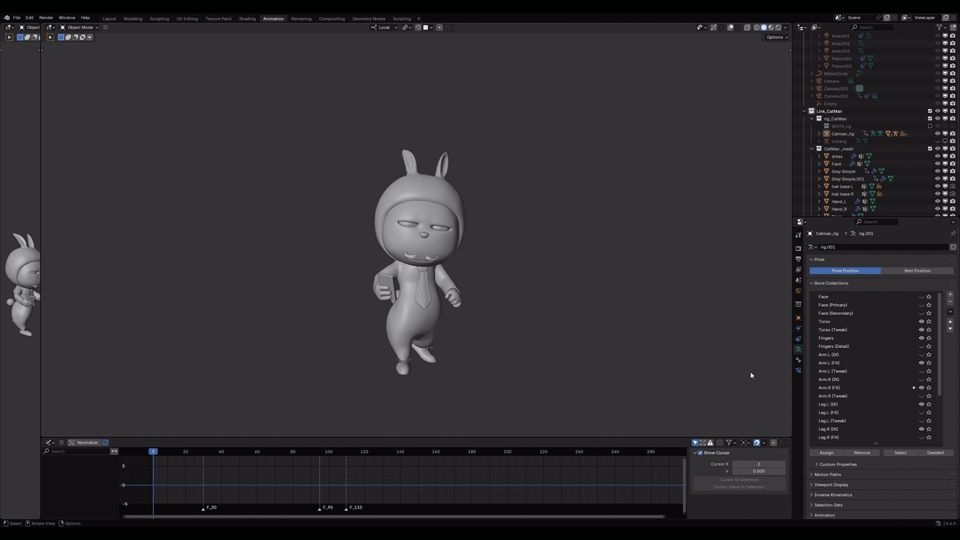
Task: Enable the WGTS_rig collection checkbox
Action: (930, 126)
